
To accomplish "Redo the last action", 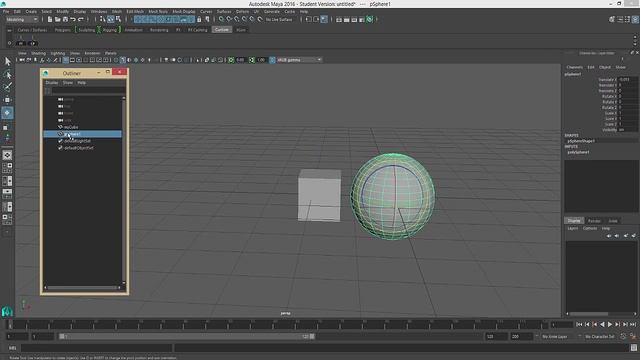I will click(81, 19).
